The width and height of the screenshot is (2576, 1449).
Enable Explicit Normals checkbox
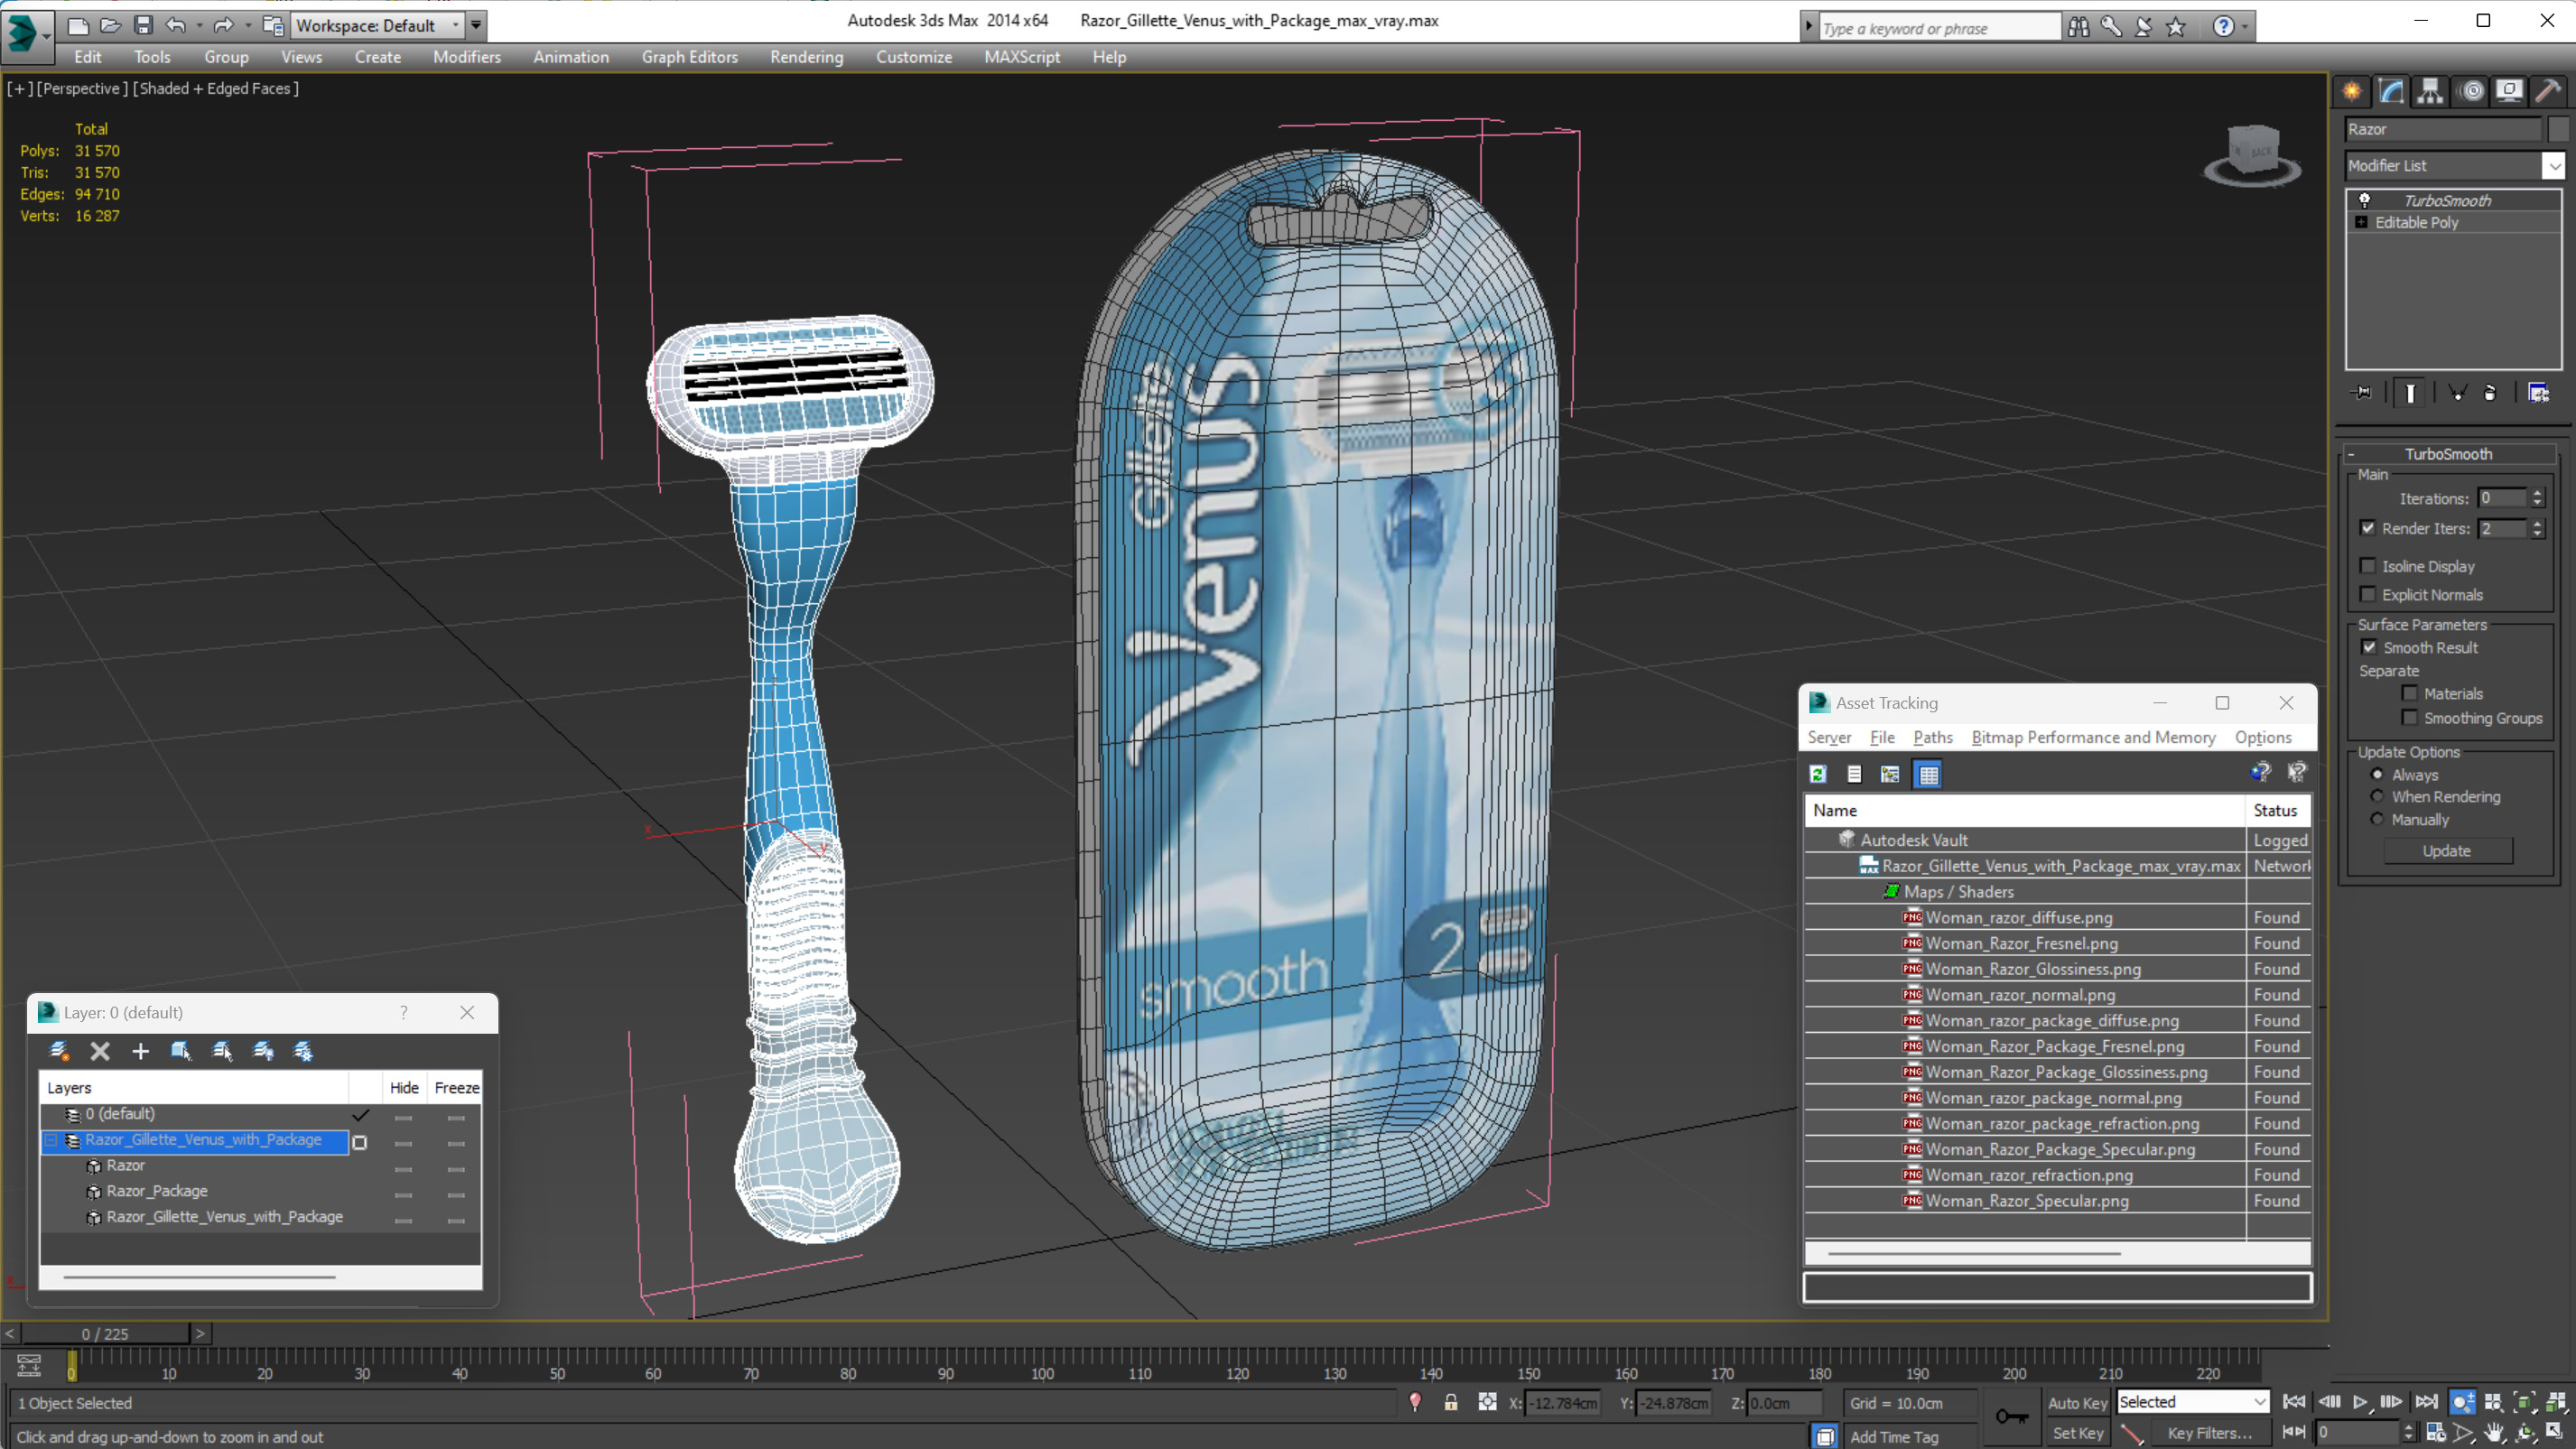2368,594
